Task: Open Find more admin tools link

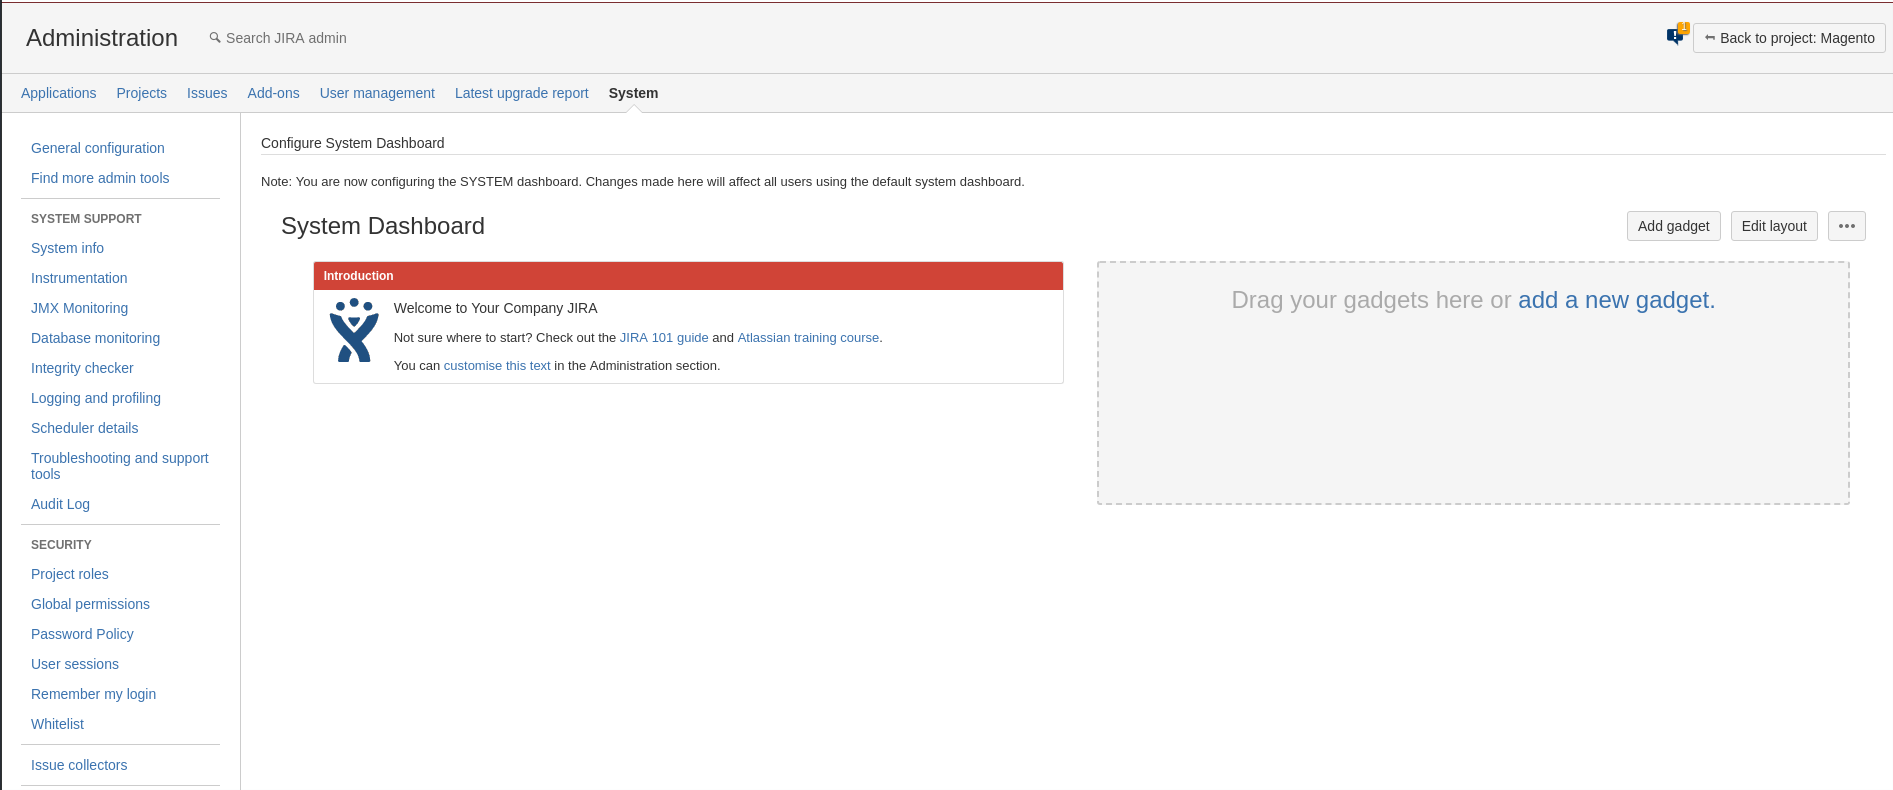Action: [x=100, y=178]
